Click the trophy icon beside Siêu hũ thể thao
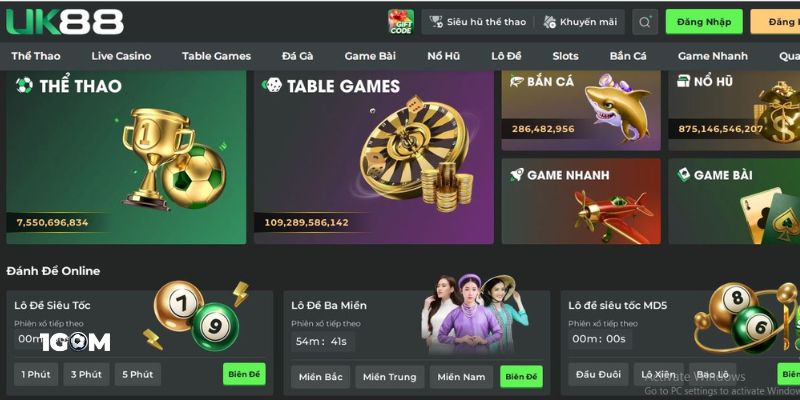 pos(436,21)
